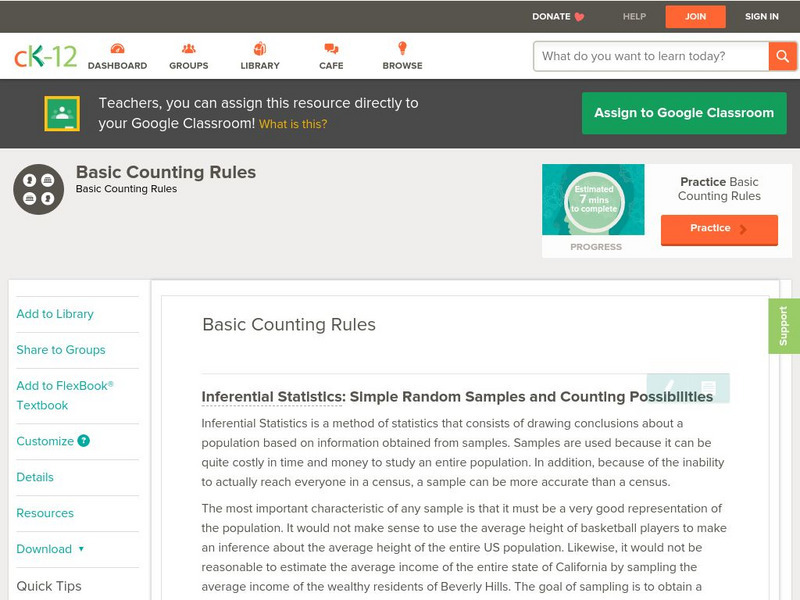
Task: Click the orange search magnifier button
Action: pyautogui.click(x=782, y=56)
